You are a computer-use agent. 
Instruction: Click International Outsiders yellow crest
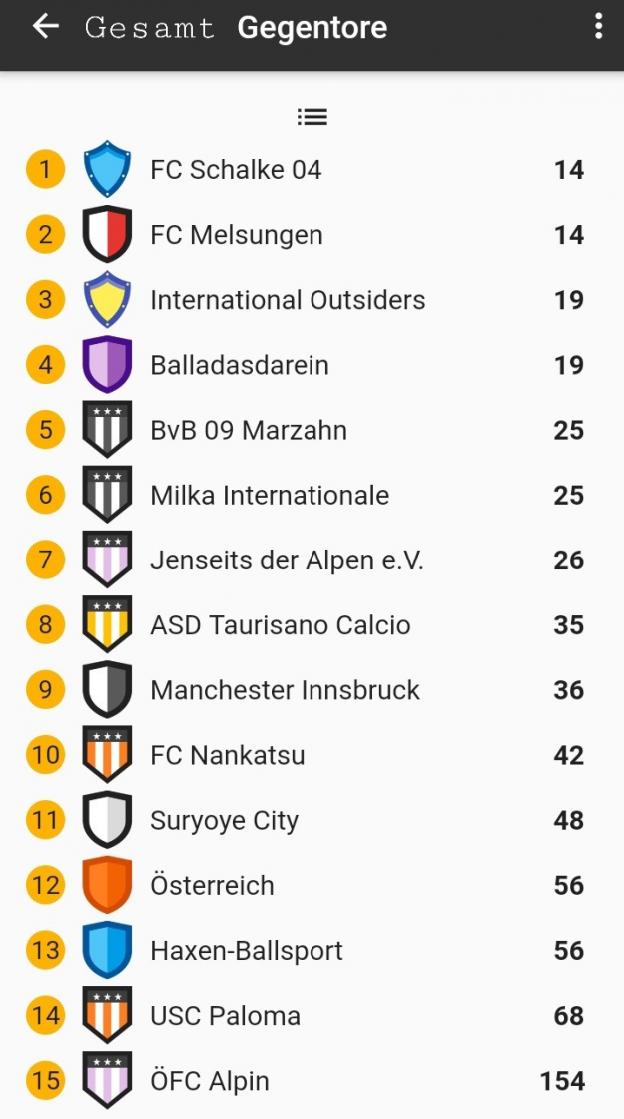tap(107, 299)
